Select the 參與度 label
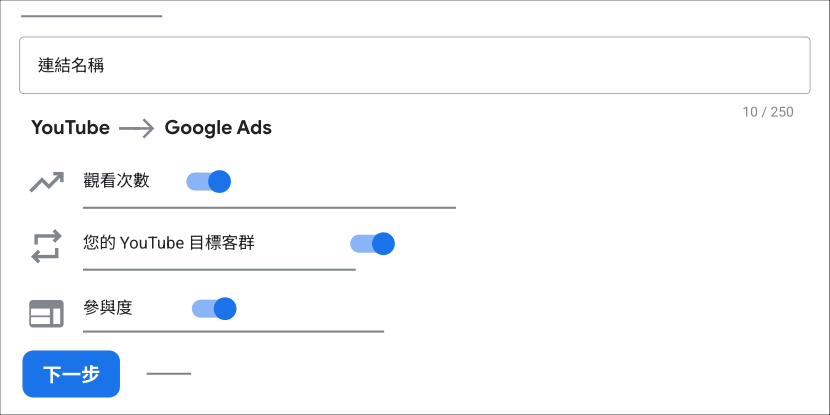The image size is (830, 415). click(x=107, y=308)
